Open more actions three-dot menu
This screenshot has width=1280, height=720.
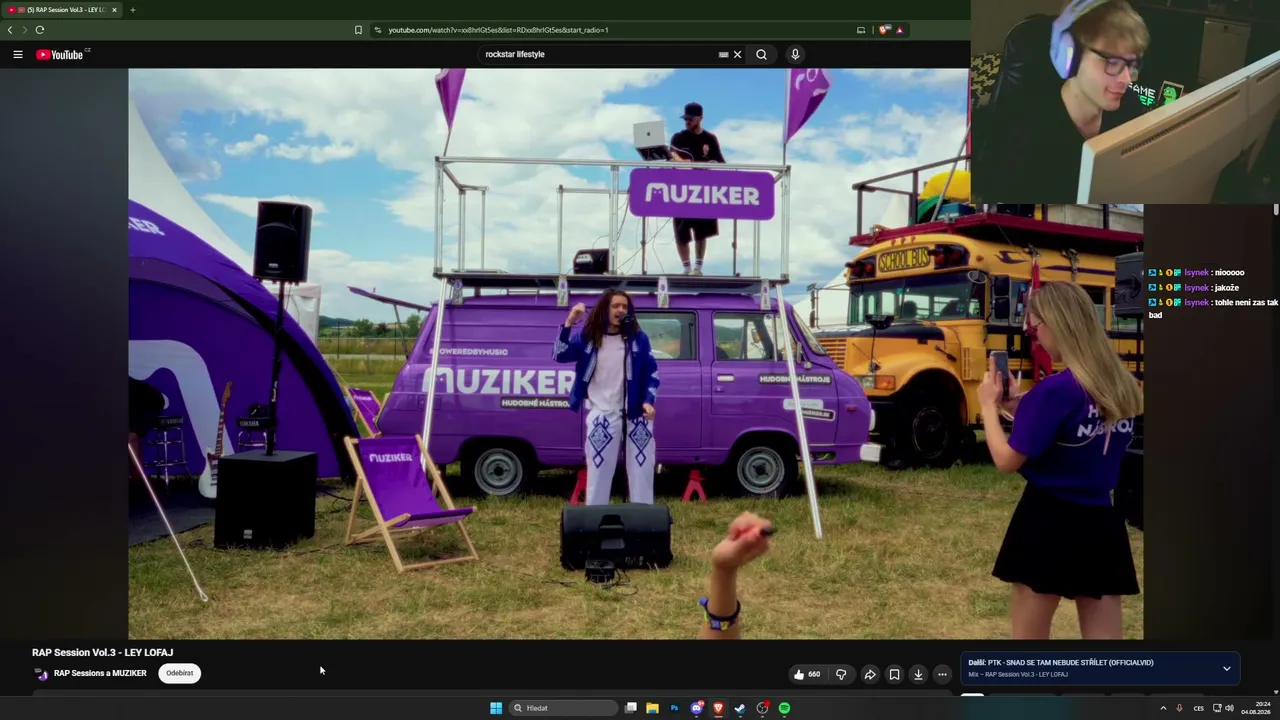942,674
